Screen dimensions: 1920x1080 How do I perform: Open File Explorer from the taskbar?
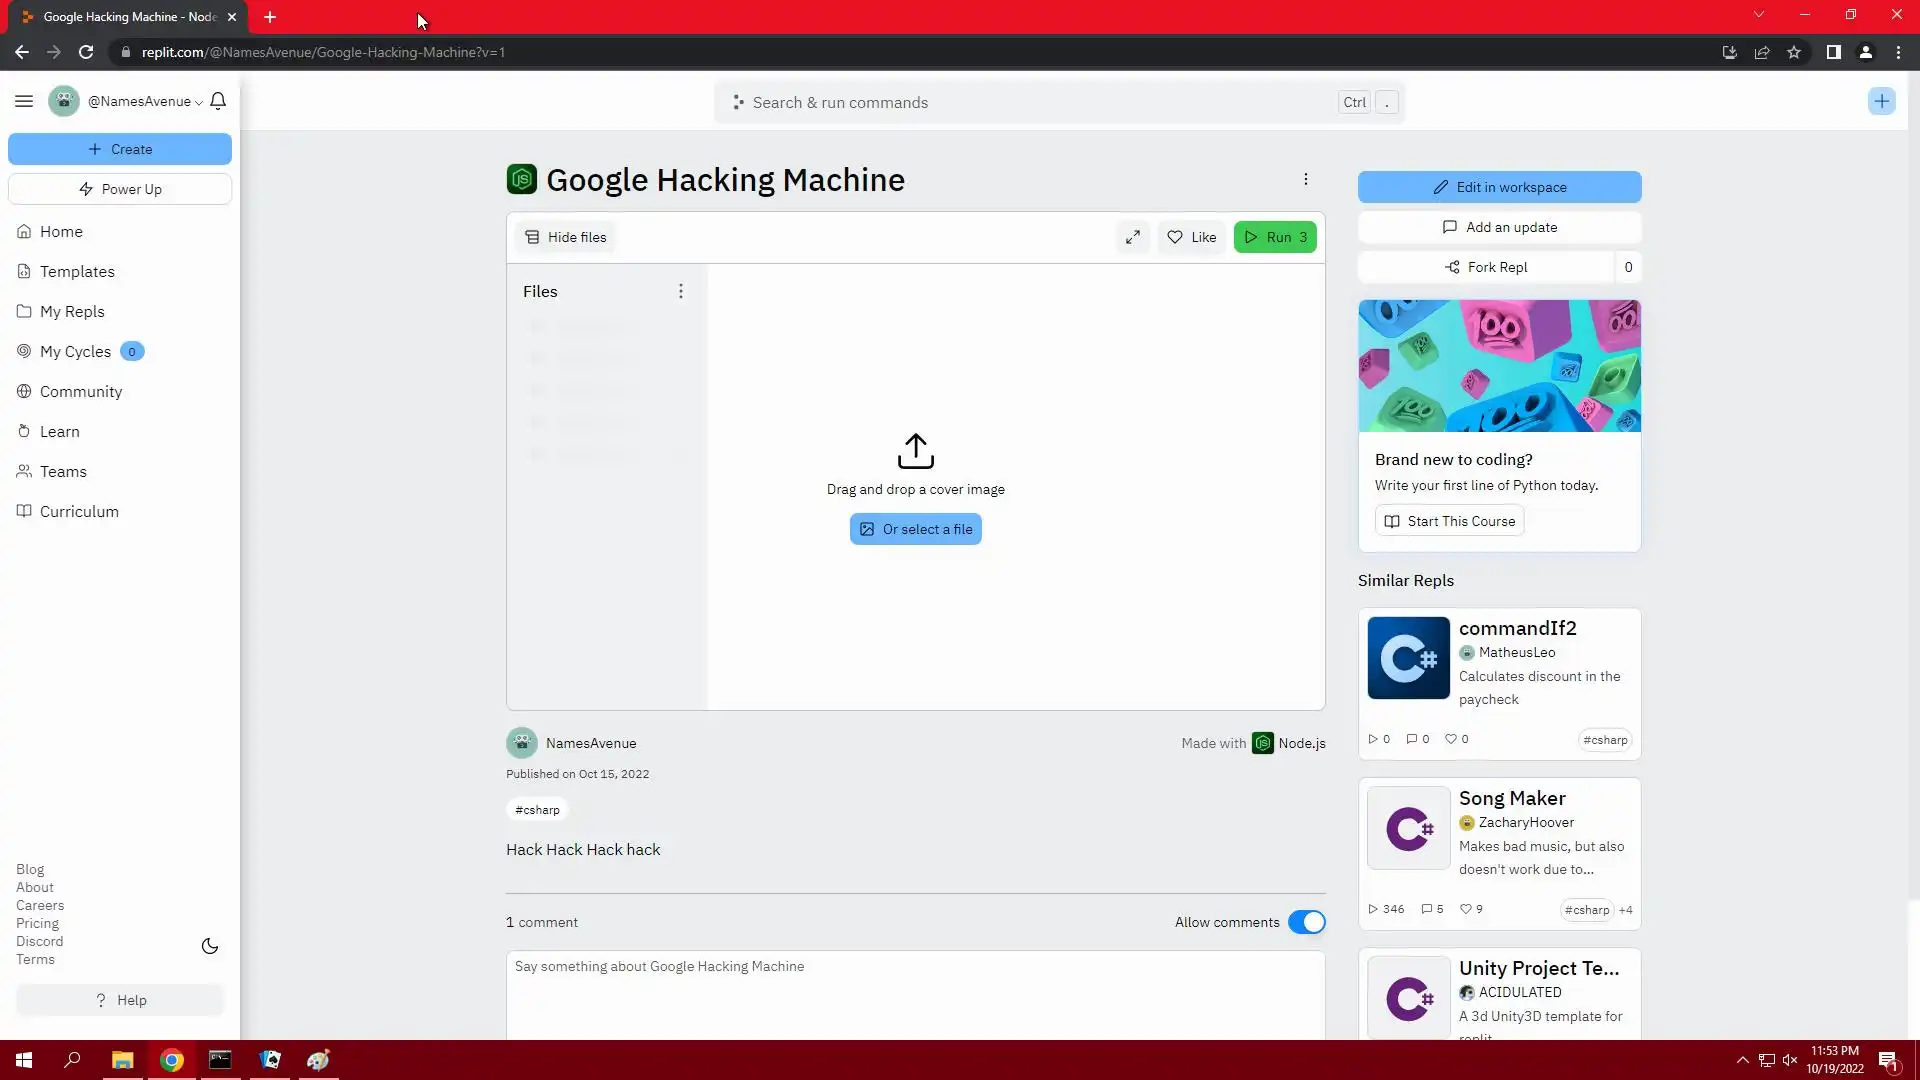click(x=122, y=1060)
